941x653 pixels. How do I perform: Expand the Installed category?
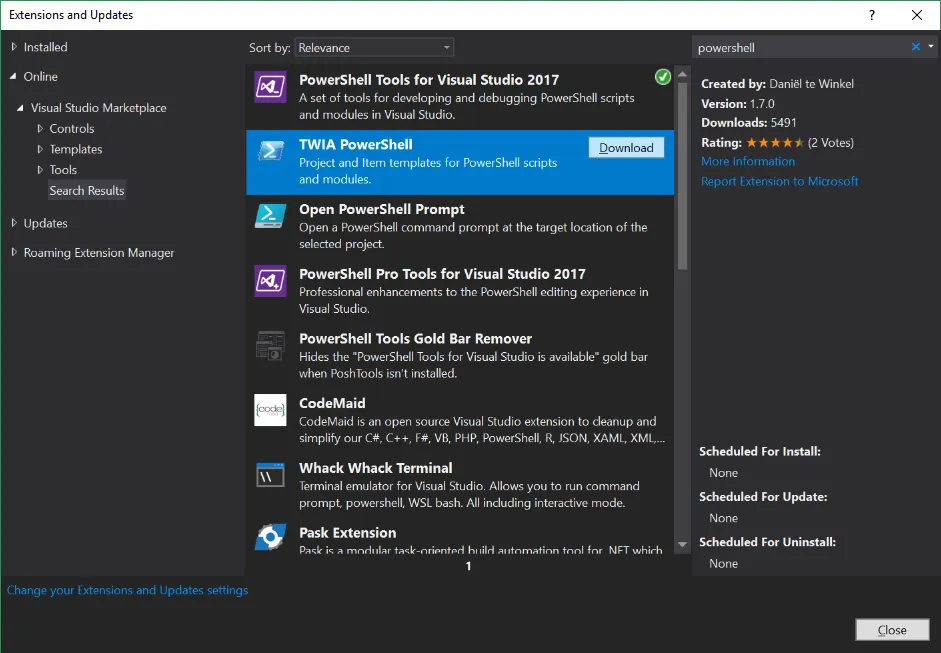14,47
